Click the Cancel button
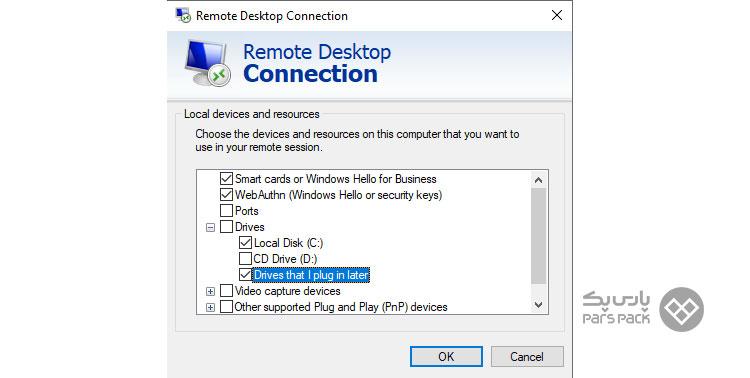Screen dimensions: 750x378 (x=527, y=356)
